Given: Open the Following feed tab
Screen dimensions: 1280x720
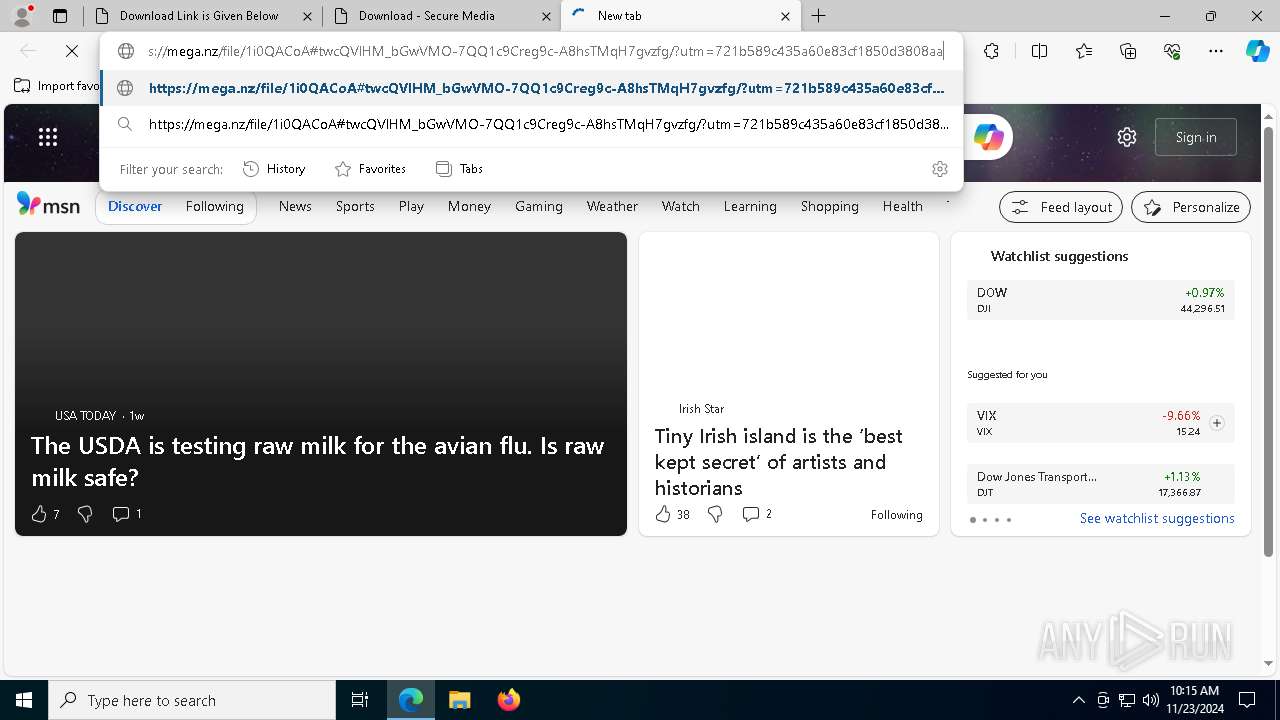Looking at the screenshot, I should click(x=214, y=206).
